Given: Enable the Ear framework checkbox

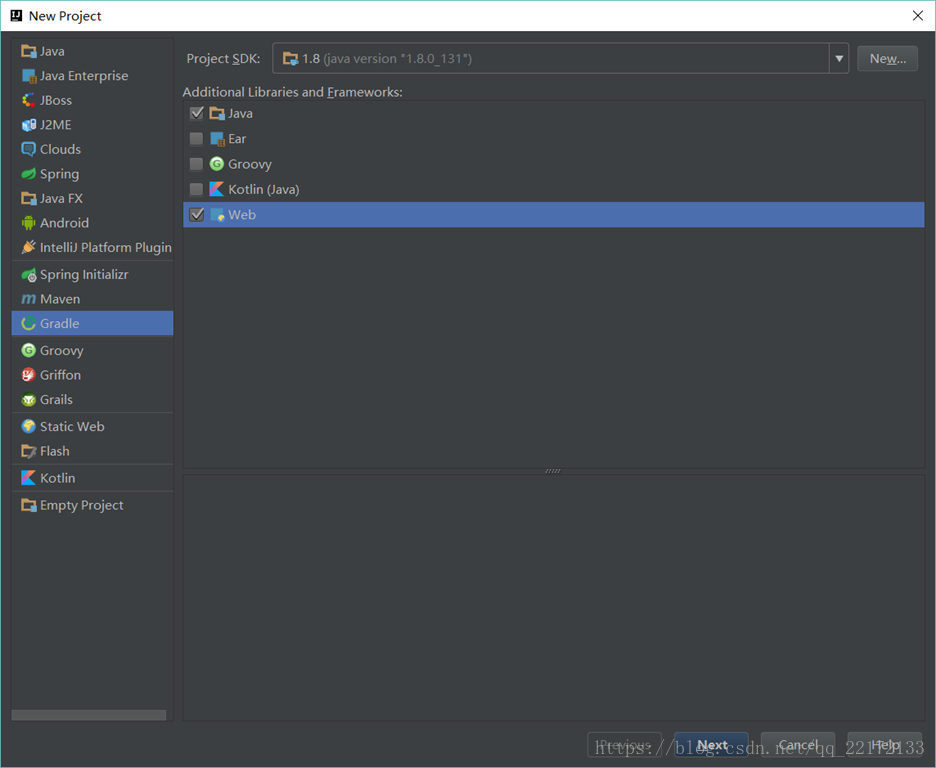Looking at the screenshot, I should (196, 139).
